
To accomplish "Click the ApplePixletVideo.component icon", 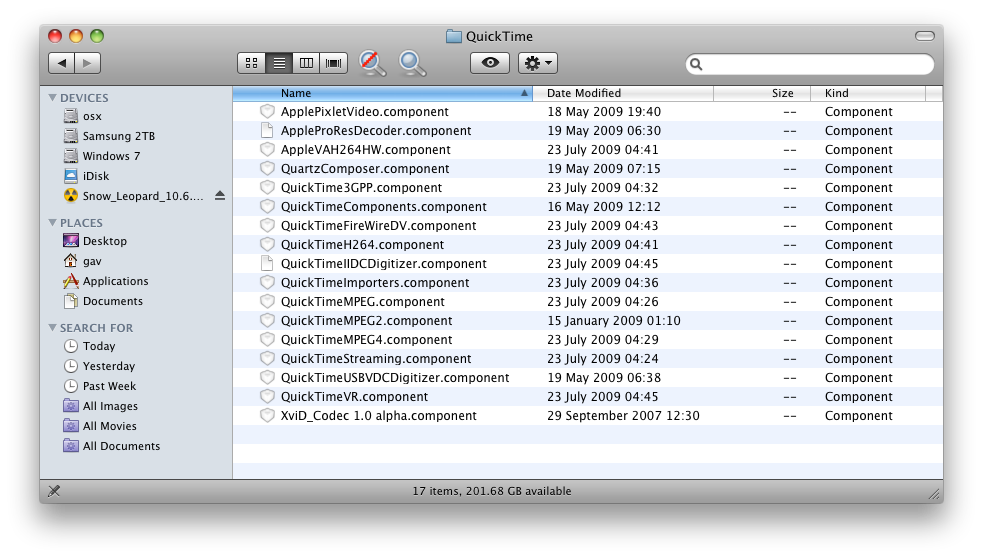I will 267,112.
